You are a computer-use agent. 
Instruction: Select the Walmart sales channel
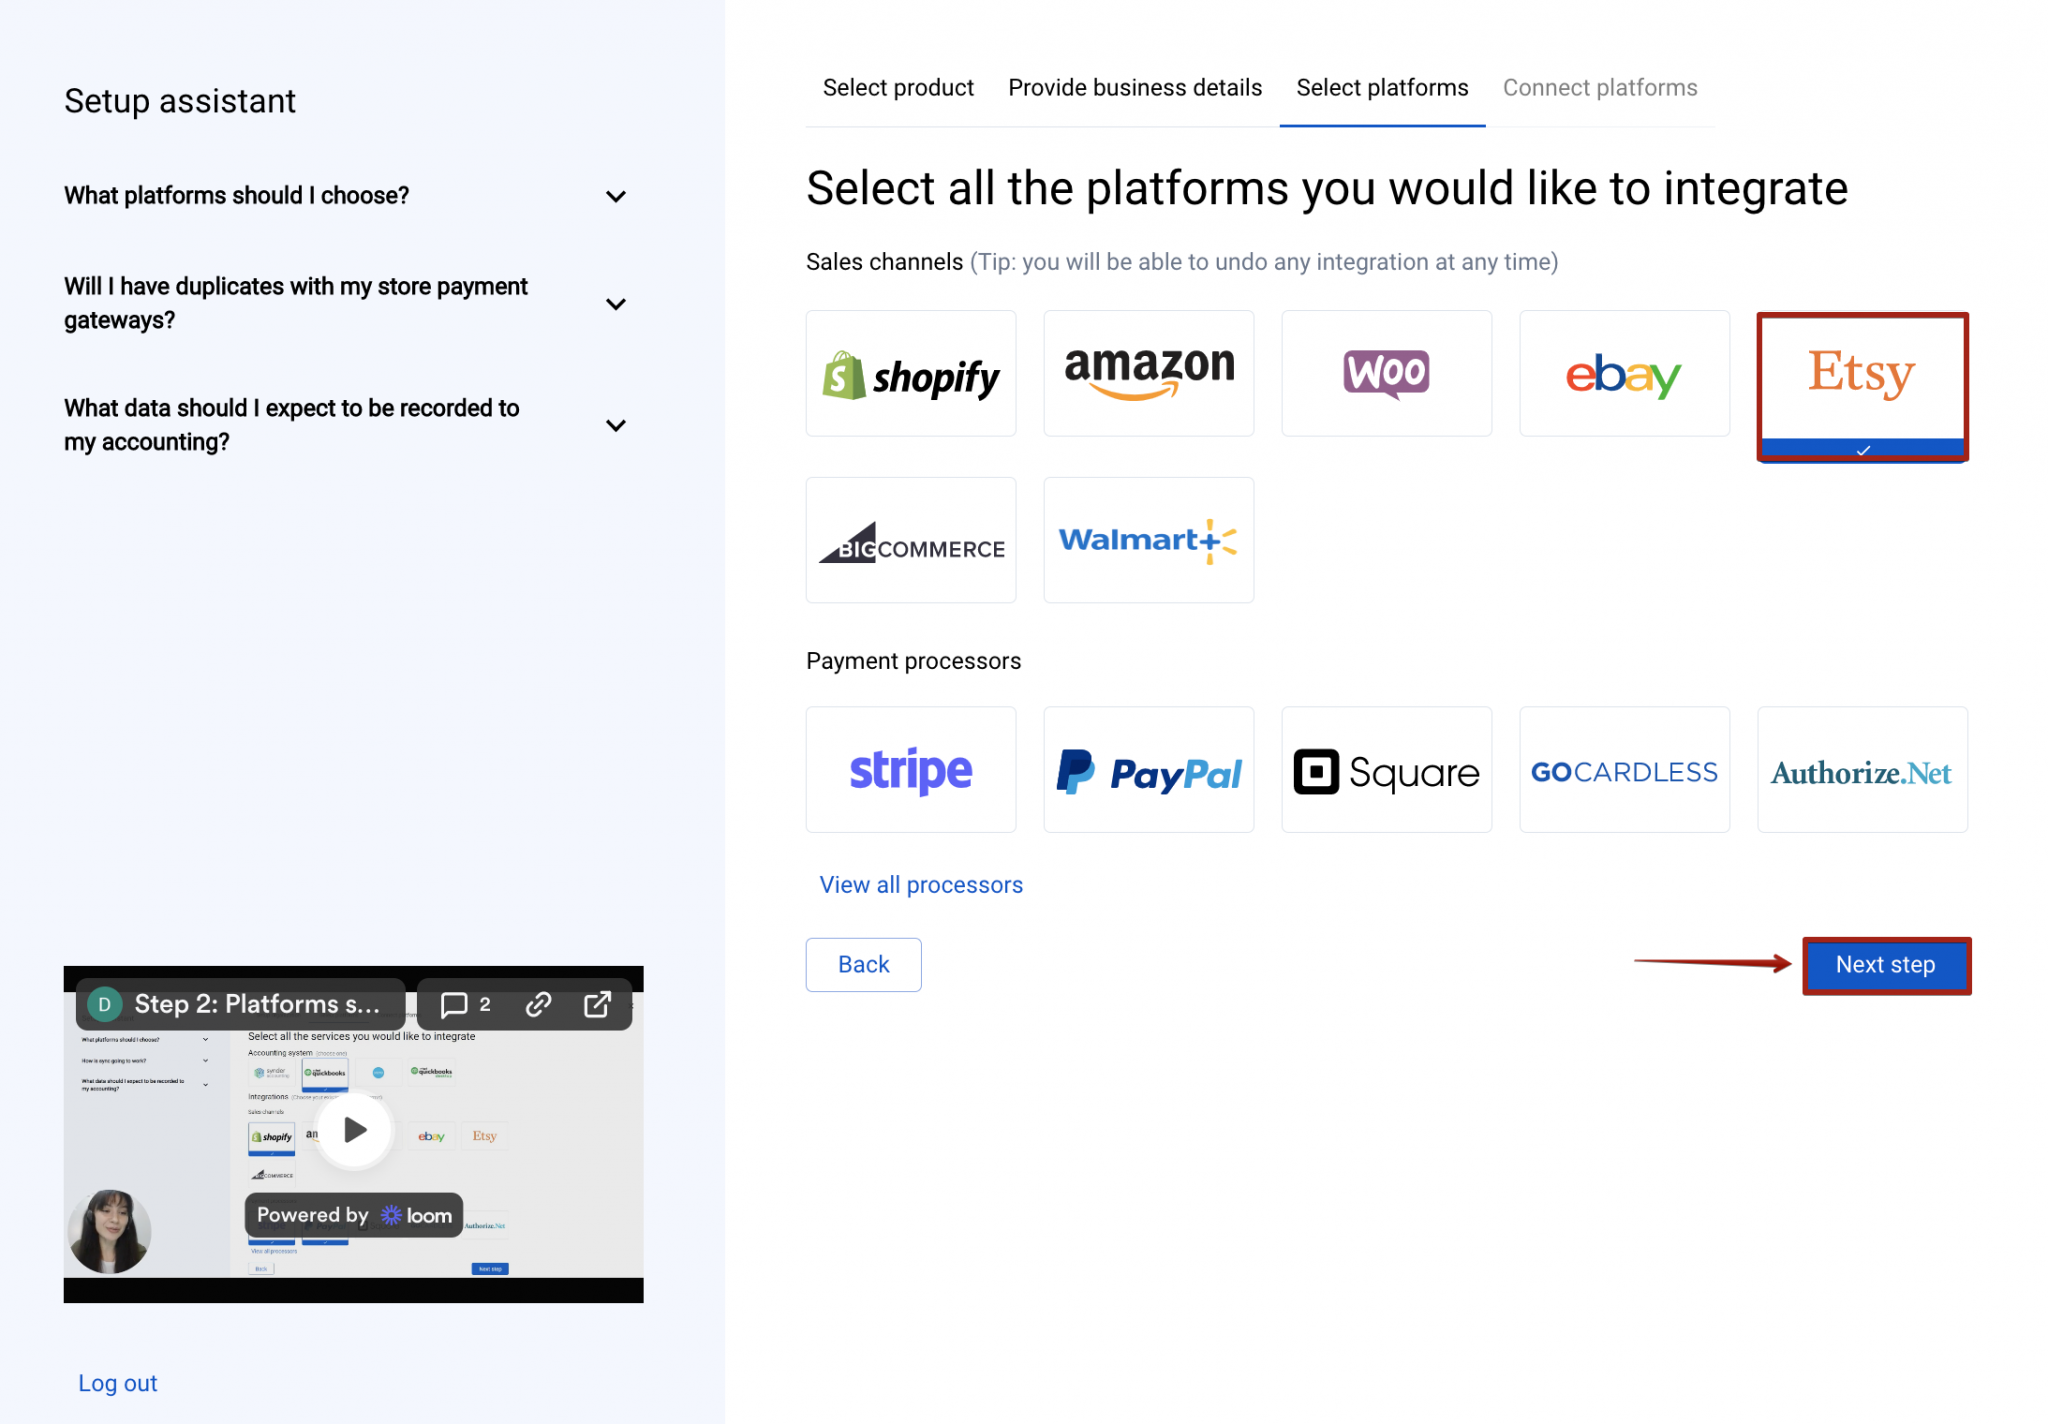point(1148,539)
